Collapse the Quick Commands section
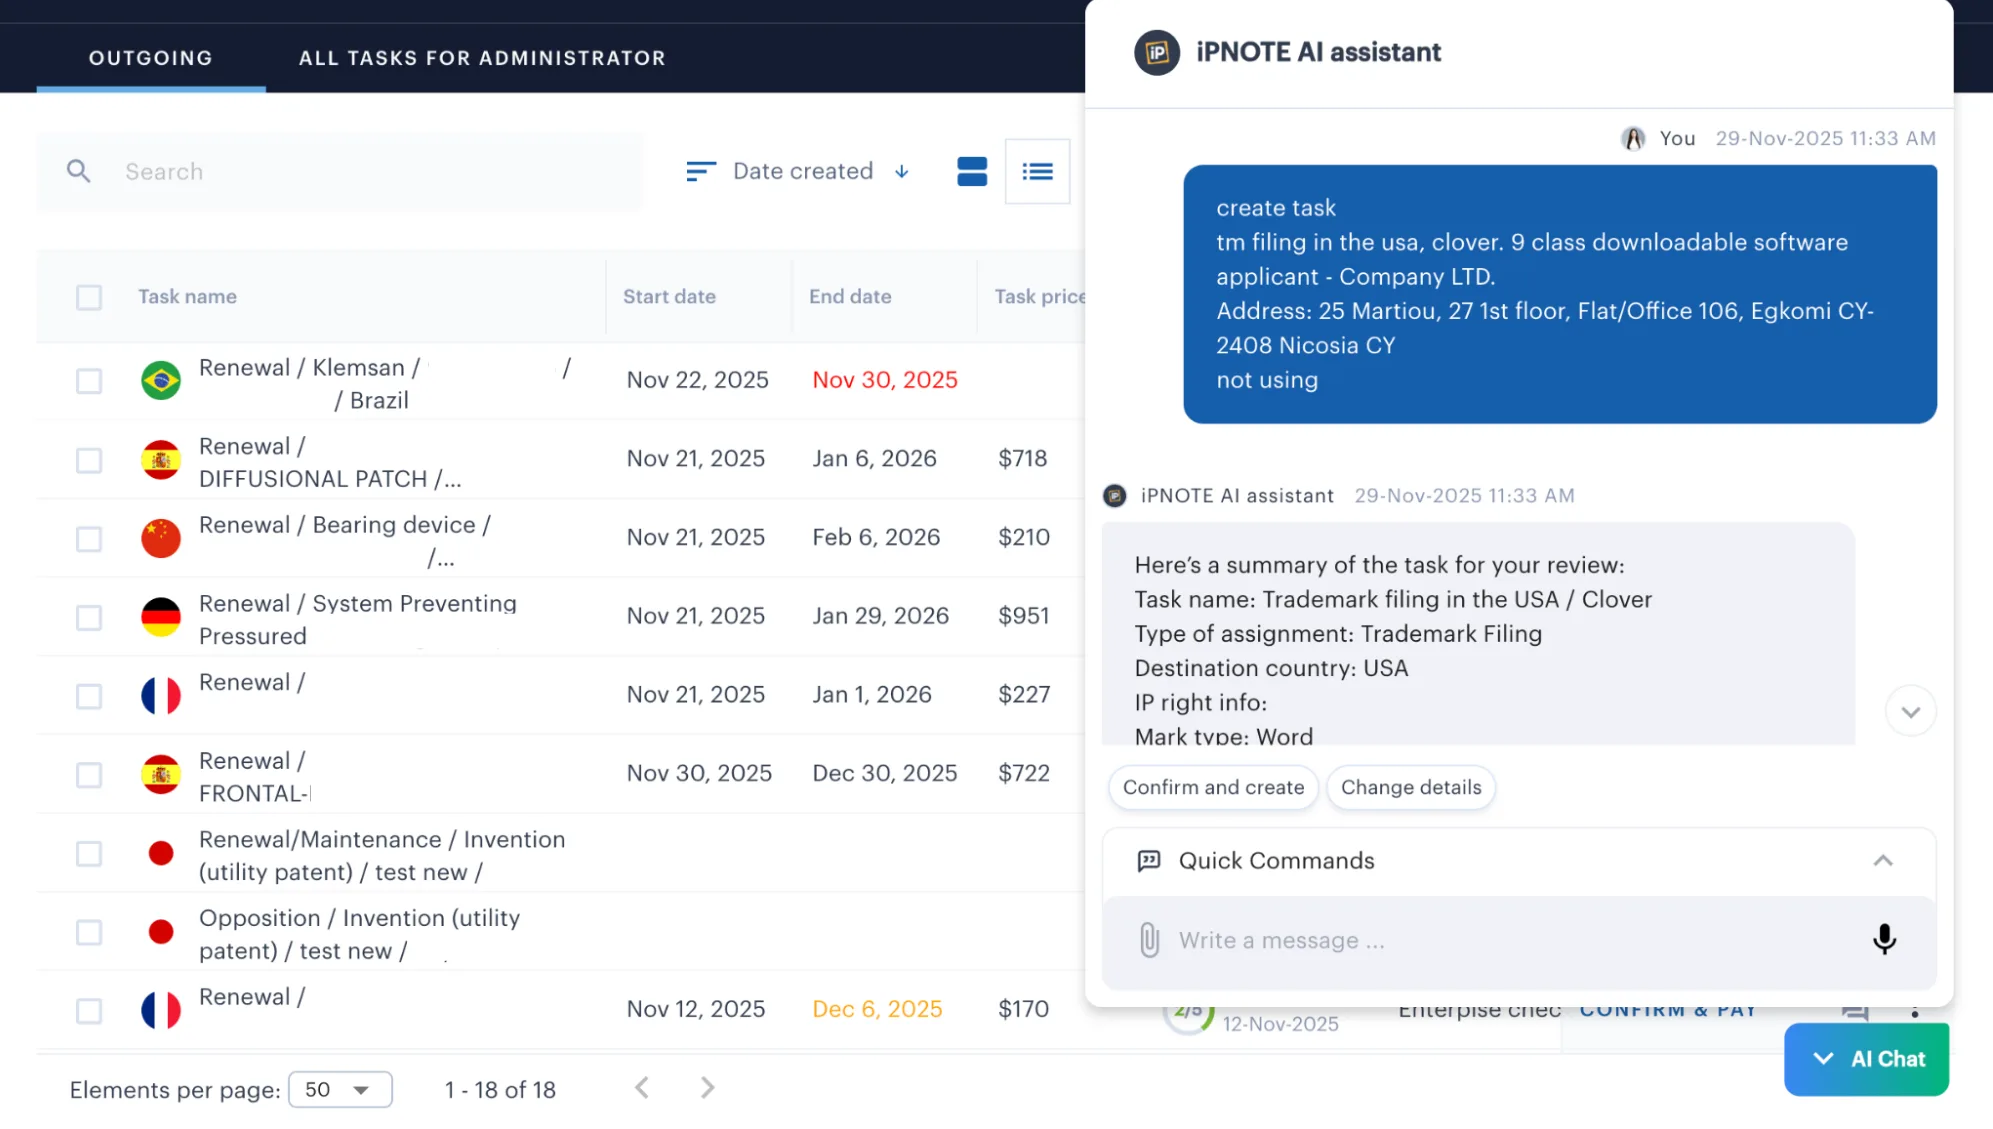This screenshot has height=1129, width=1993. pos(1882,861)
